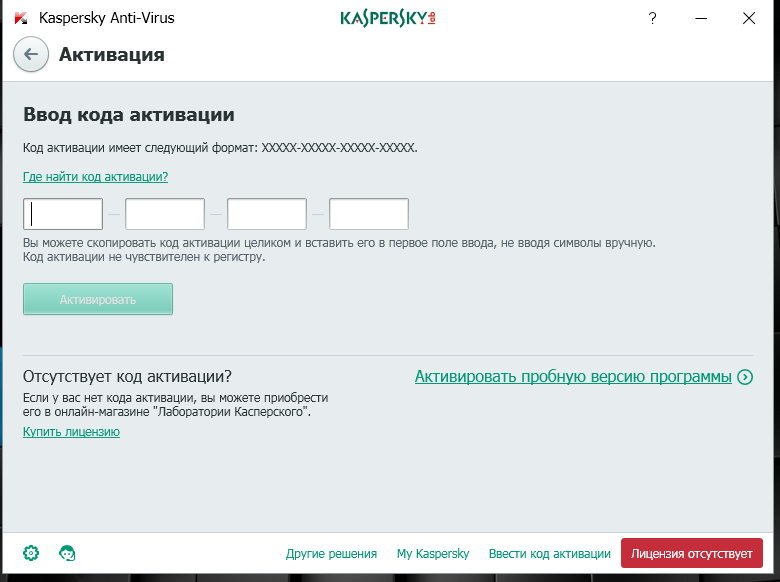Click the first activation code field
Screen dimensions: 780x582
point(63,214)
